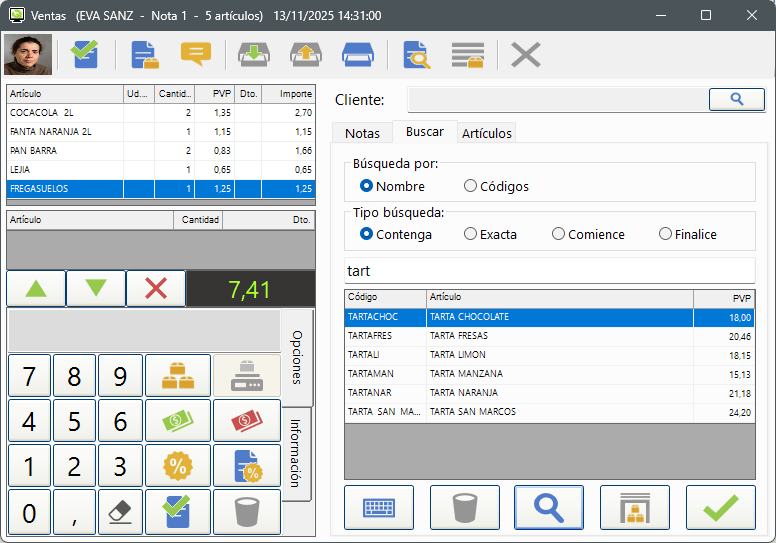The height and width of the screenshot is (543, 776).
Task: Click the on-screen keyboard button below results
Action: pos(378,507)
